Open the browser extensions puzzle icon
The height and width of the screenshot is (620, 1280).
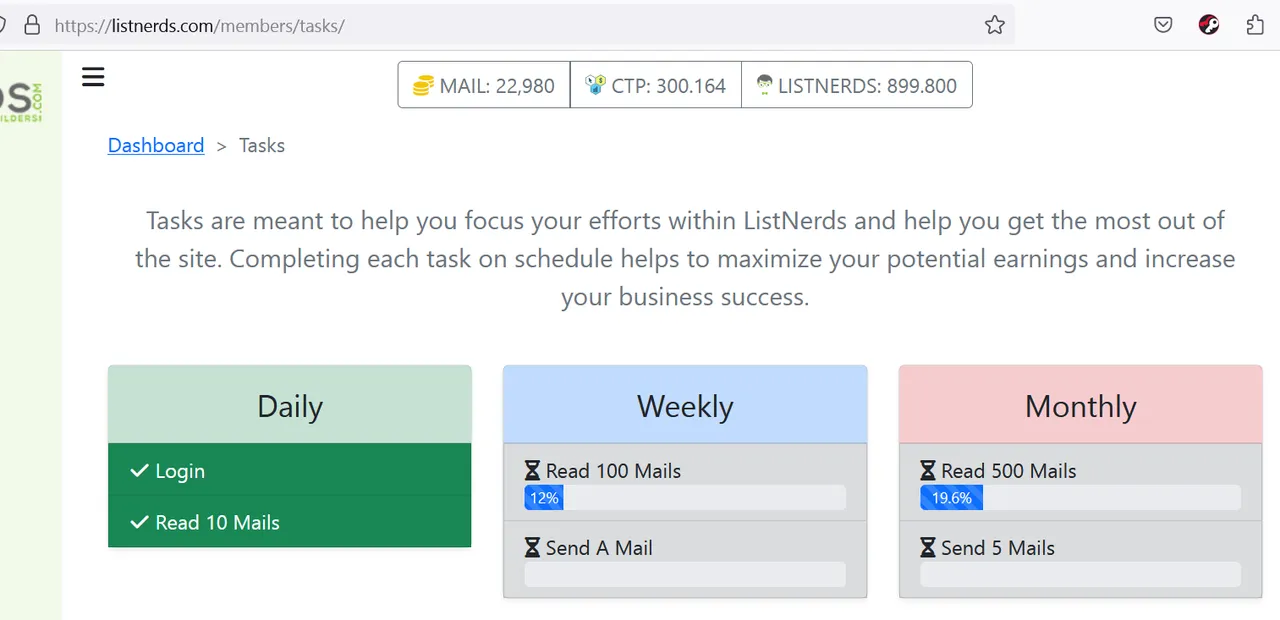click(1255, 25)
